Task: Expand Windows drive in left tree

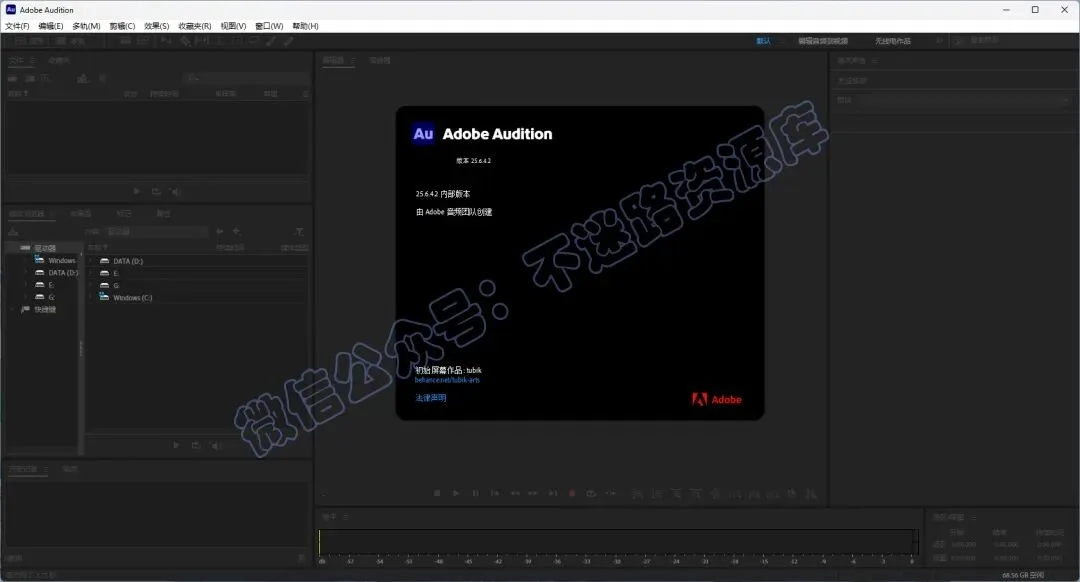Action: pyautogui.click(x=26, y=260)
